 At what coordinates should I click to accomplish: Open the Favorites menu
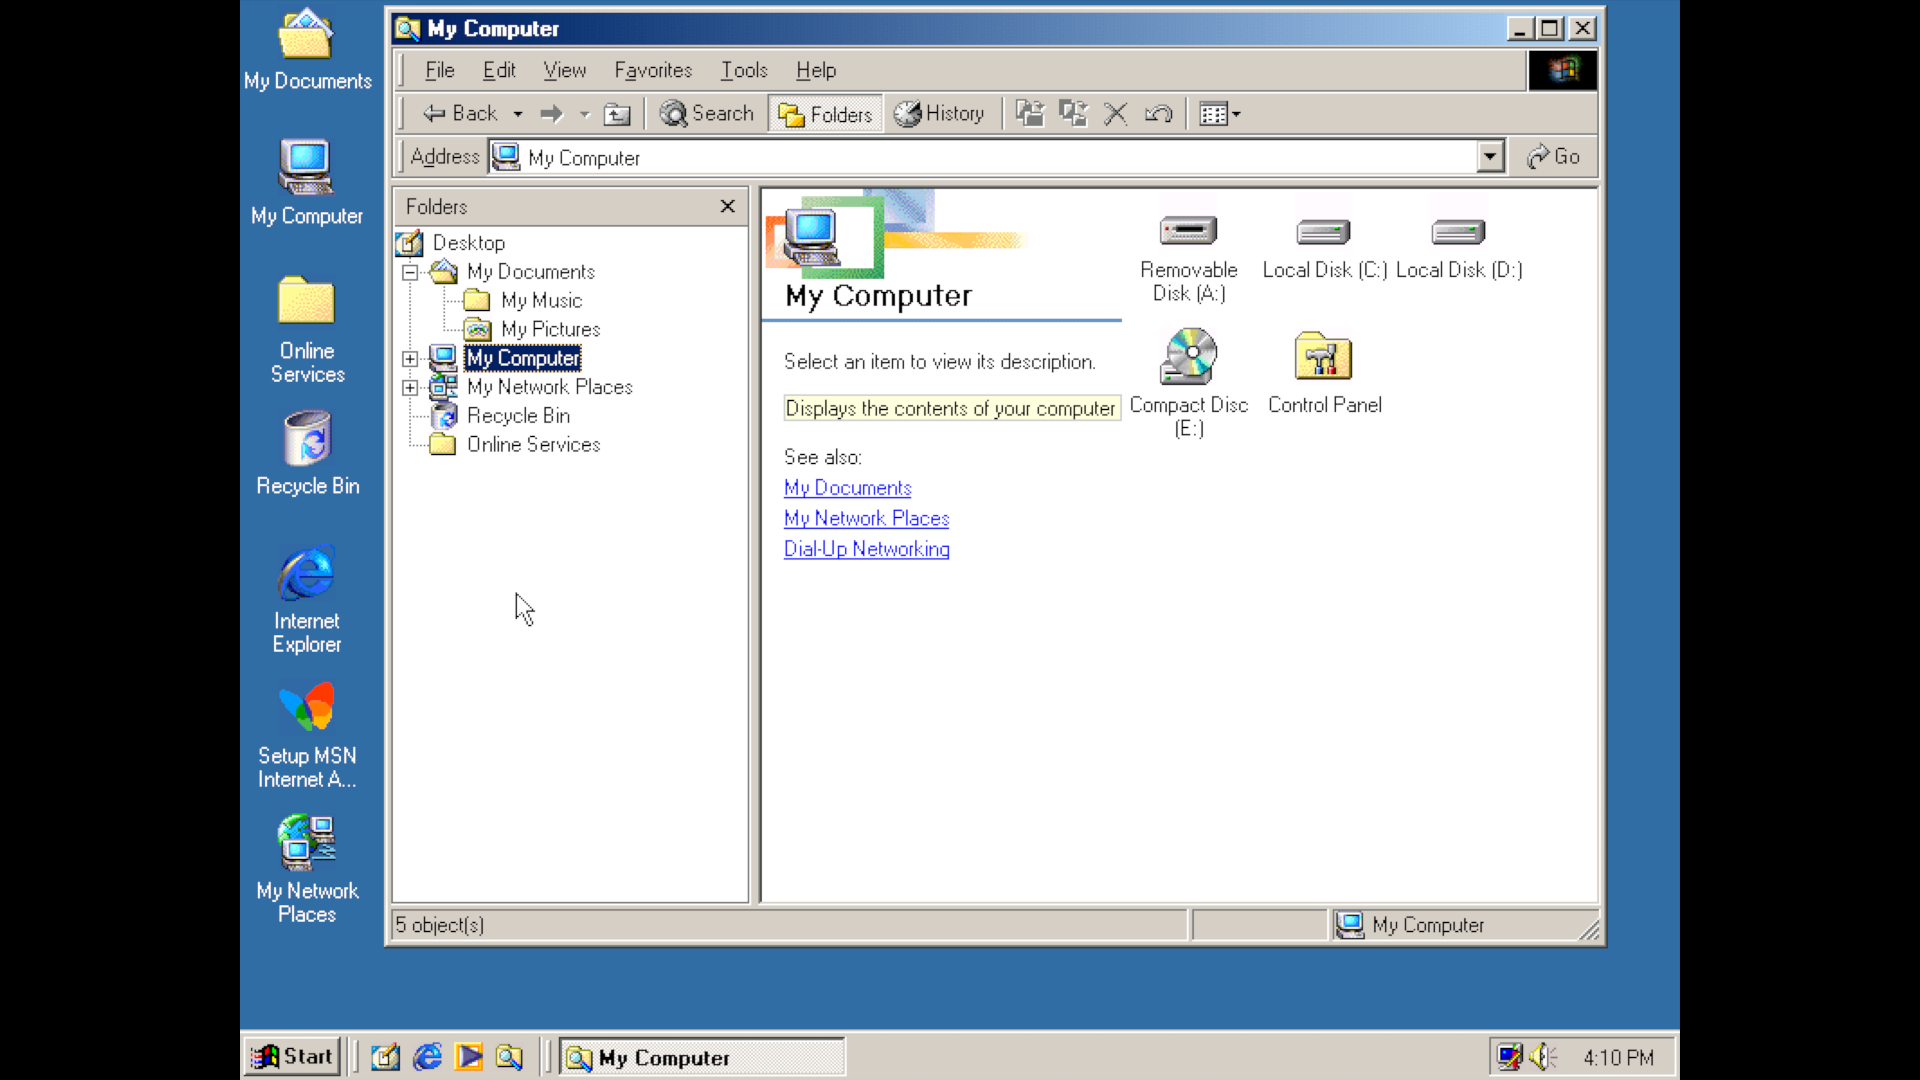653,70
